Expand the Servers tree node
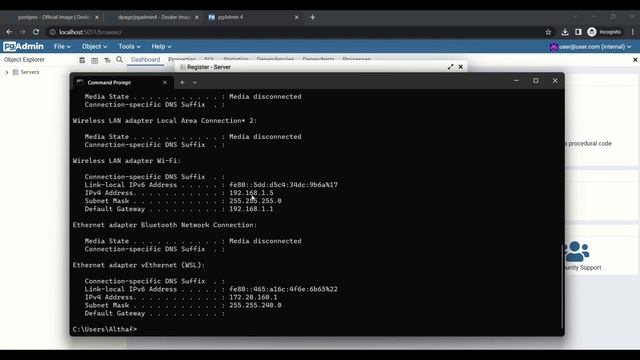The width and height of the screenshot is (640, 360). pyautogui.click(x=7, y=72)
